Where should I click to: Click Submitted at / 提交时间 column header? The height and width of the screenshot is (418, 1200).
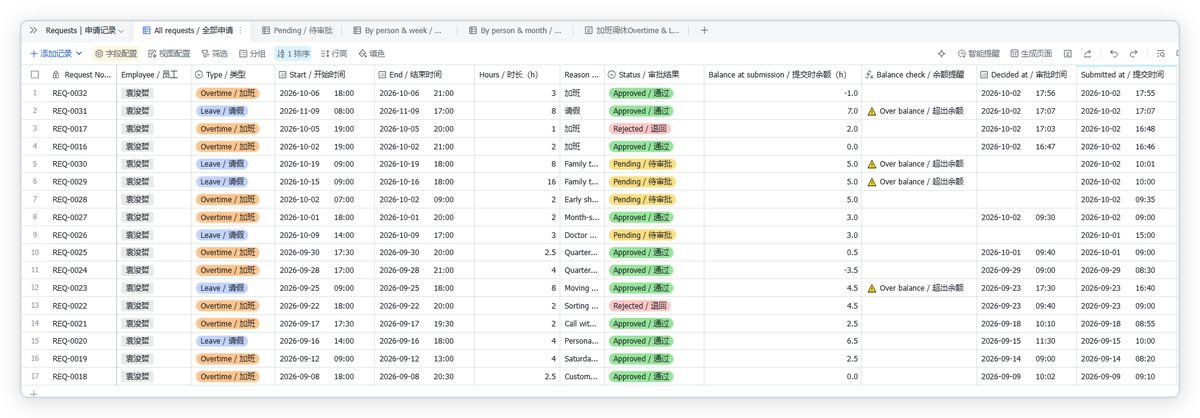pyautogui.click(x=1127, y=75)
